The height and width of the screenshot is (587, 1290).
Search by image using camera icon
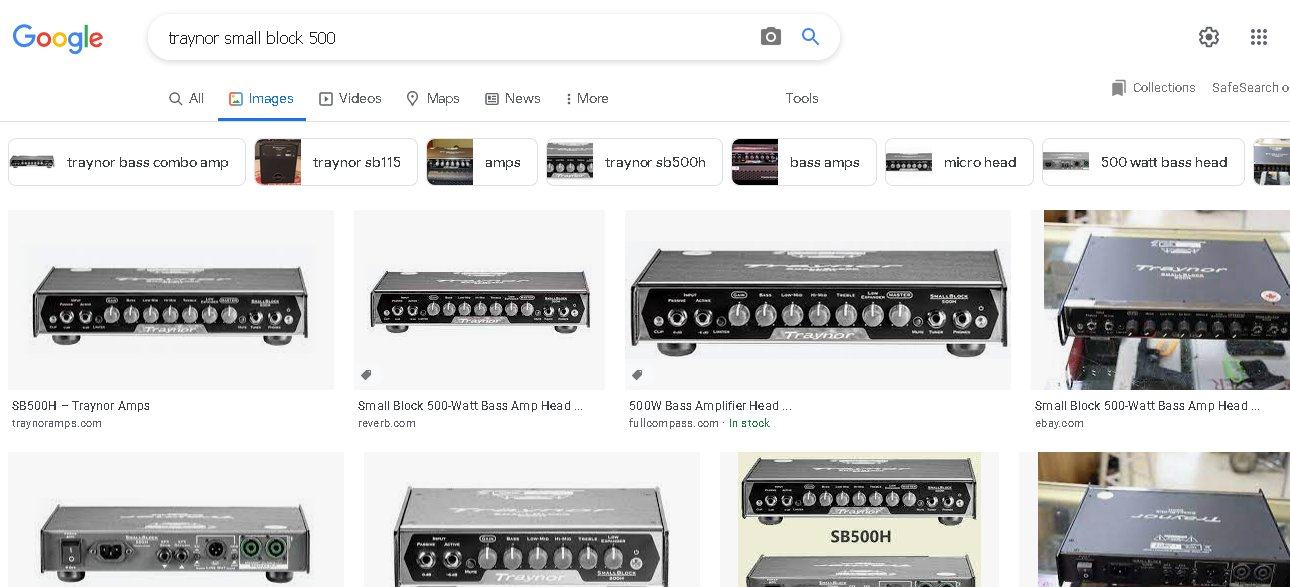point(770,37)
